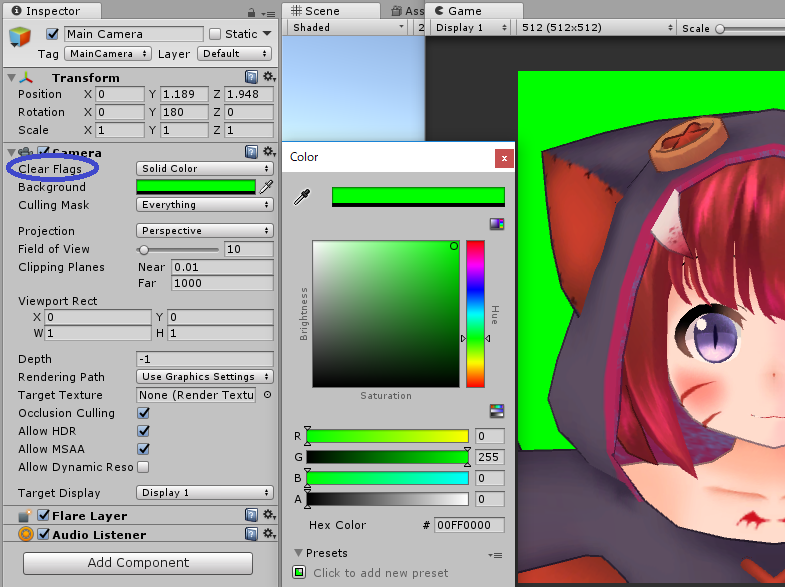This screenshot has width=785, height=587.
Task: Open the Transform component gear menu
Action: 269,77
